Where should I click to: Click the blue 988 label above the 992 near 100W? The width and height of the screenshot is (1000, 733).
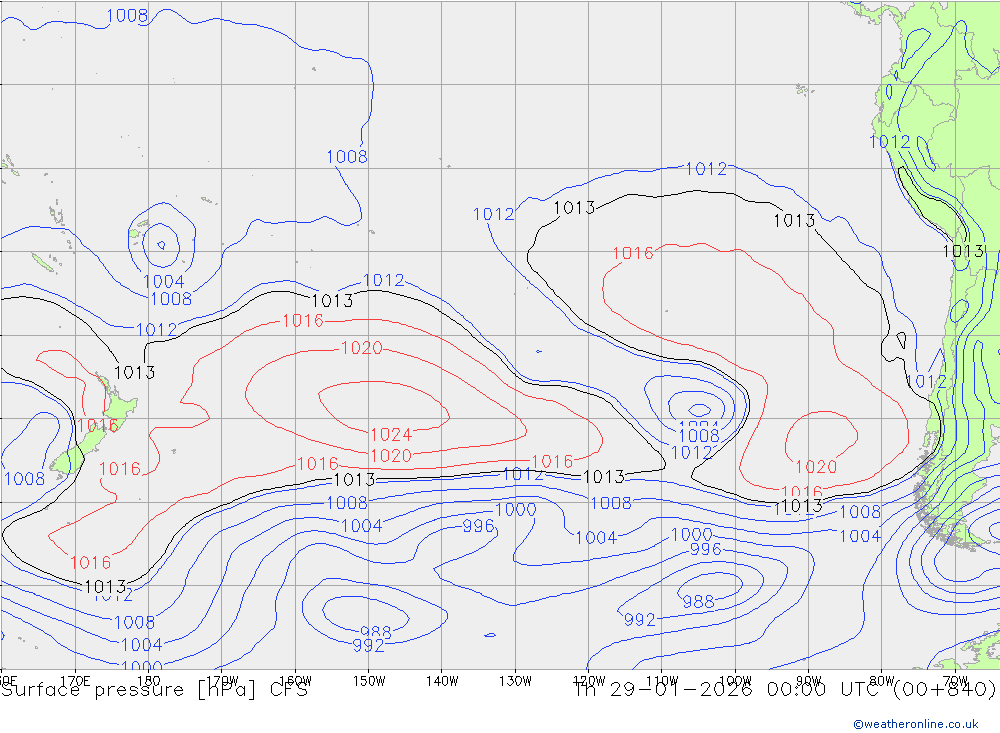[x=698, y=601]
